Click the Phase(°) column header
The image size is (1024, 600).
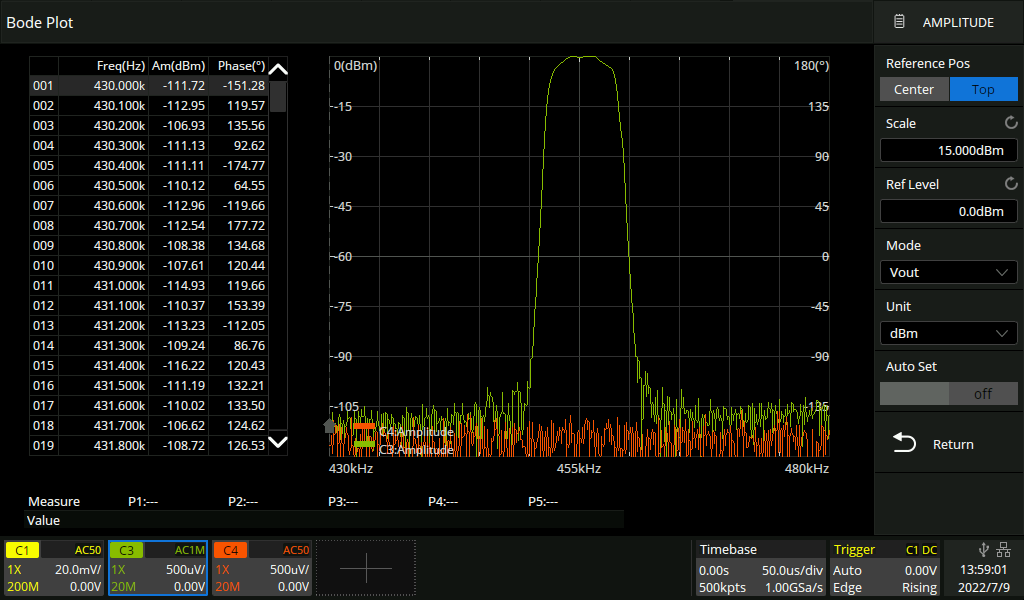241,65
